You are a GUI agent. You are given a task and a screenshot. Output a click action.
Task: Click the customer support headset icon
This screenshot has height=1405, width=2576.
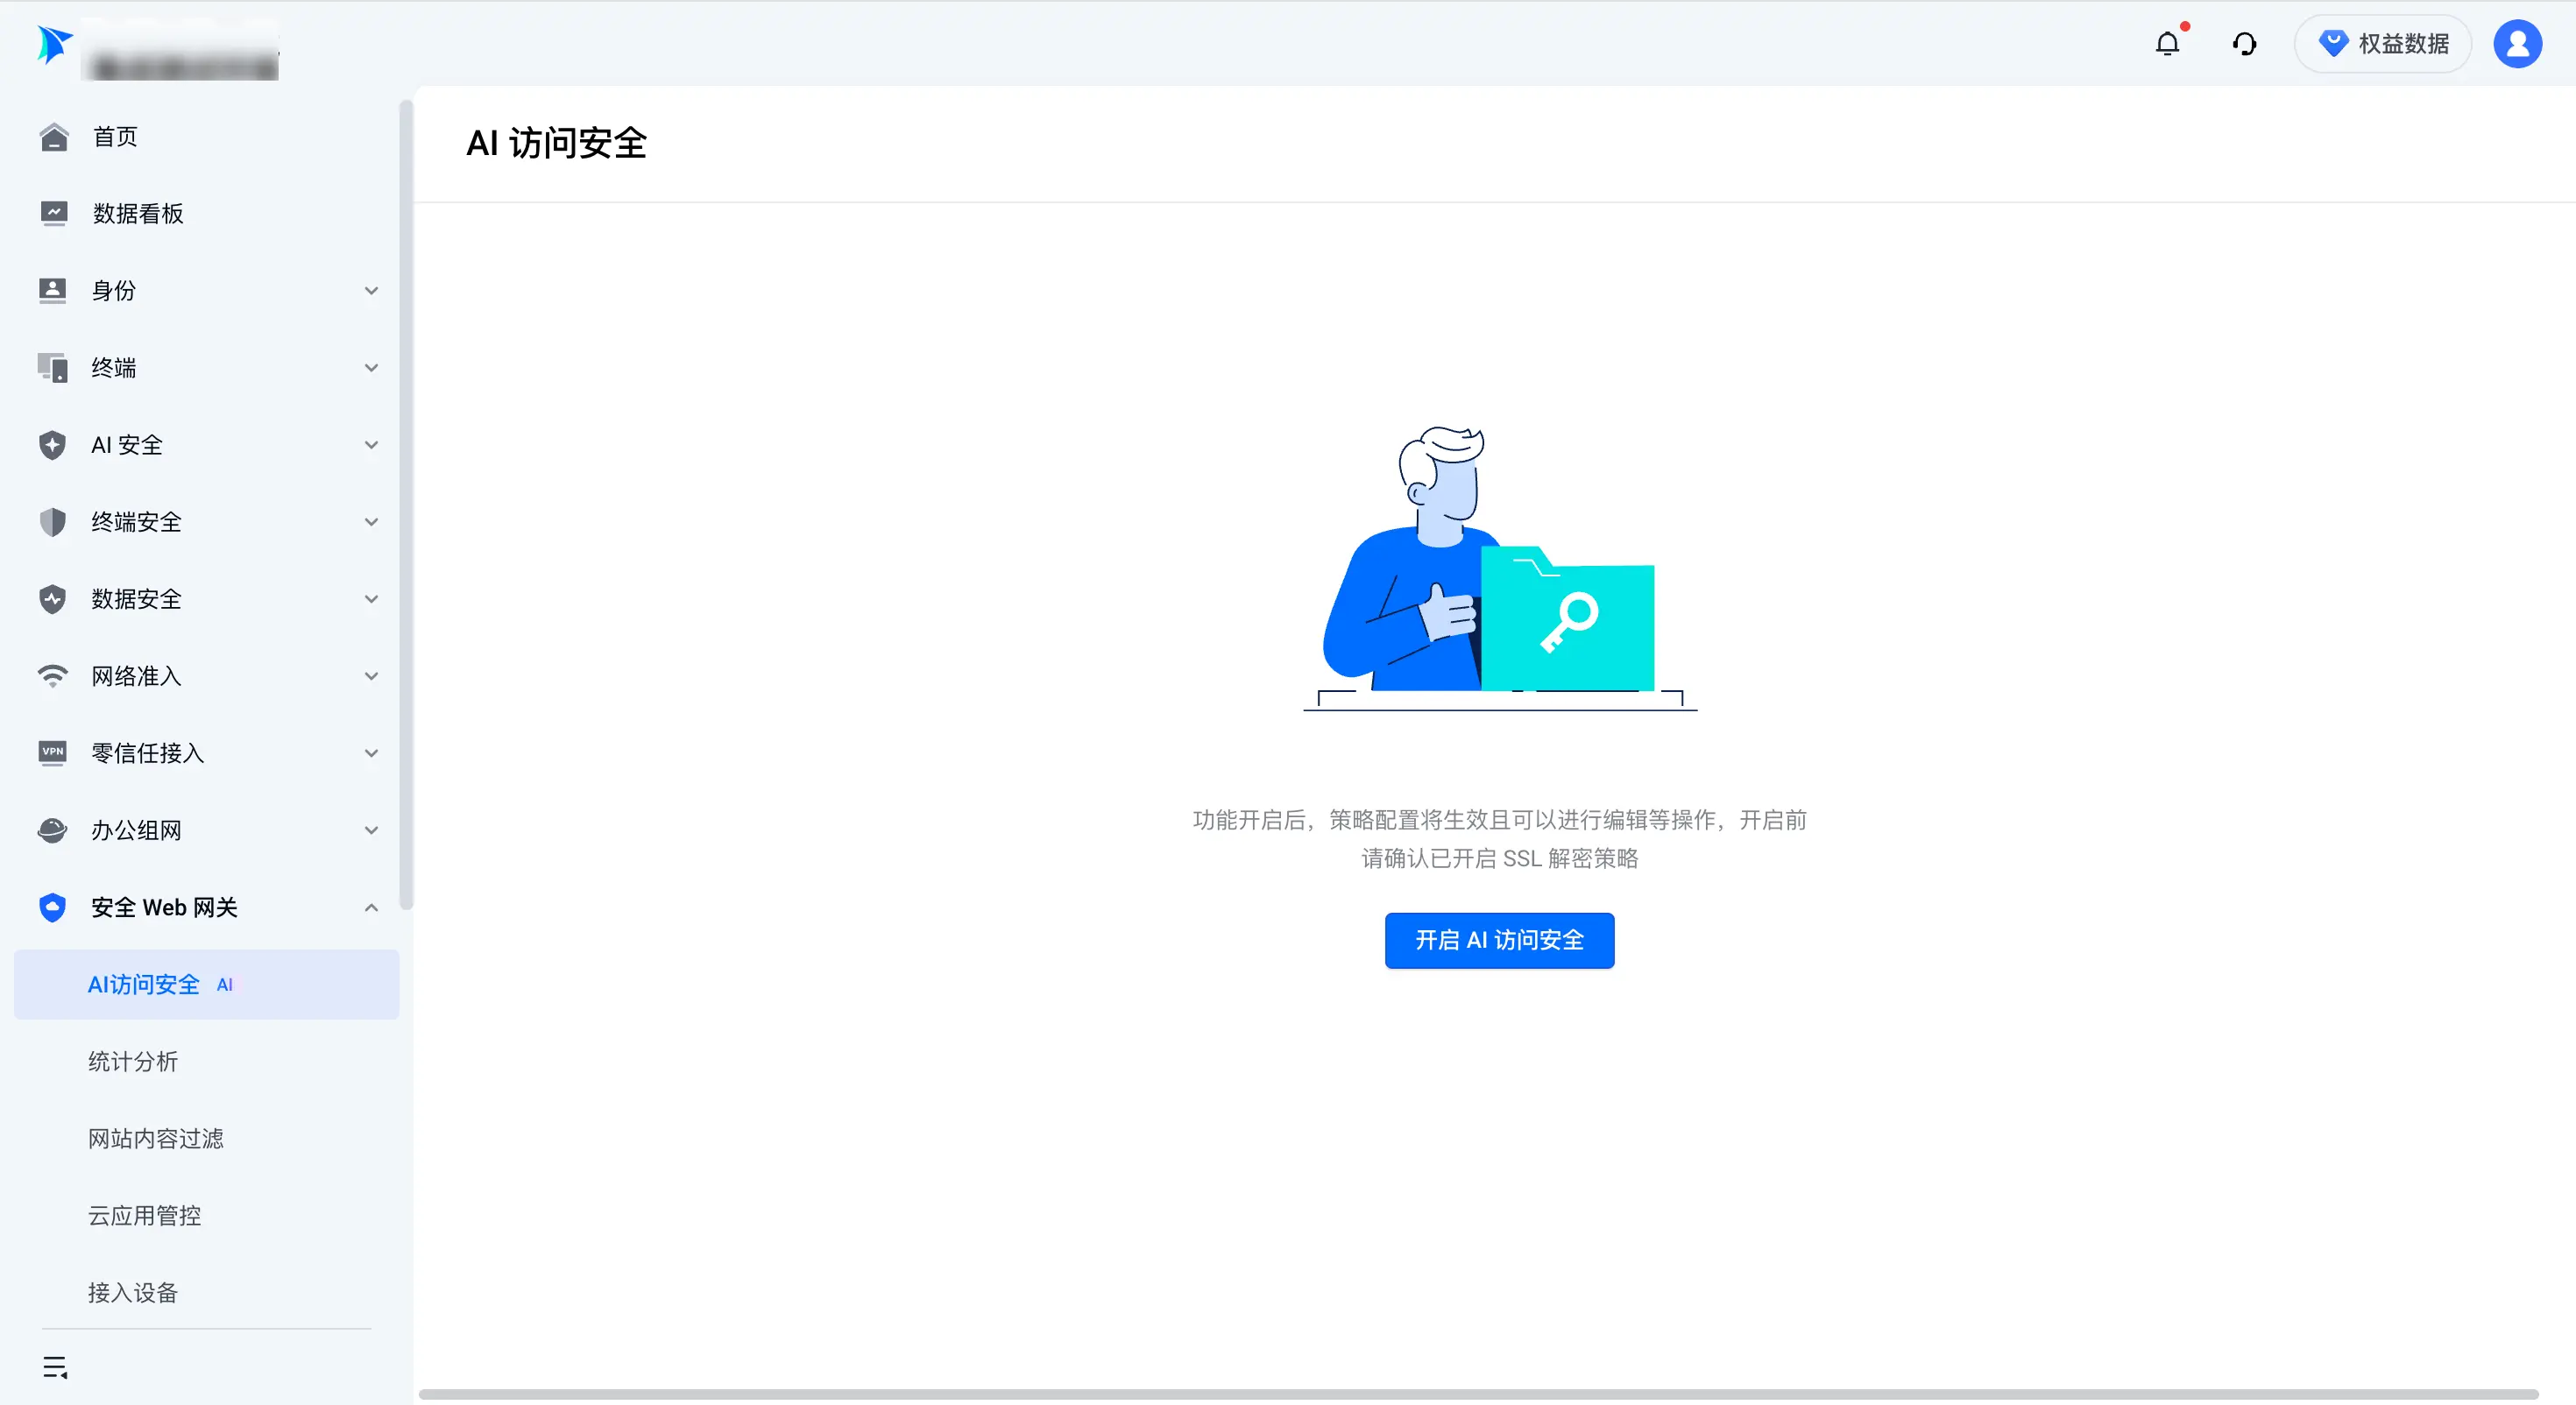(x=2244, y=44)
